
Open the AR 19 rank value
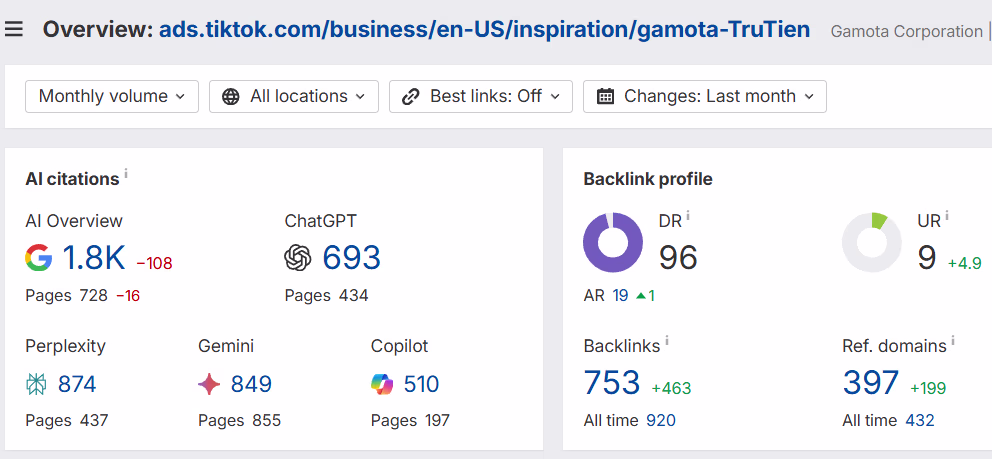(x=620, y=295)
